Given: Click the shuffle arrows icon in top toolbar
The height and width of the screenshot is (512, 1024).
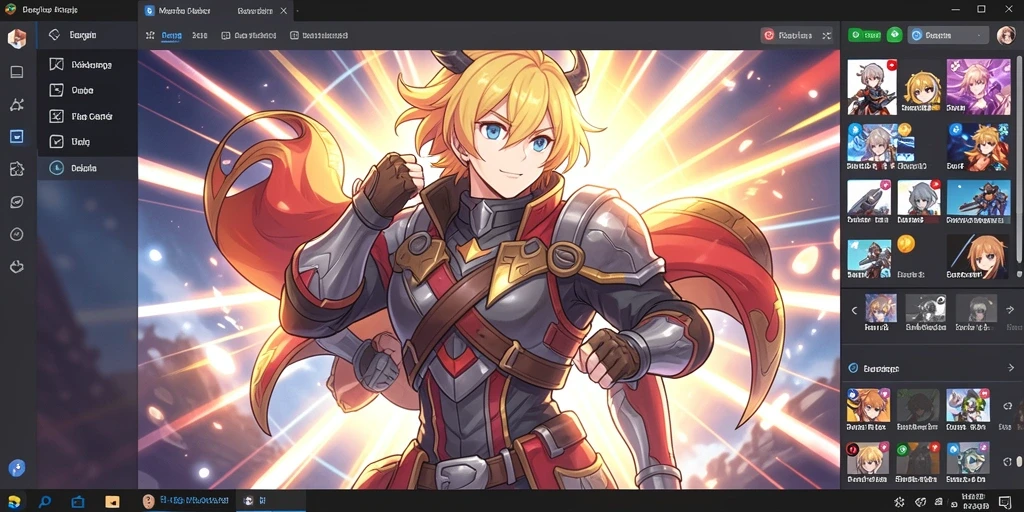Looking at the screenshot, I should (x=826, y=35).
